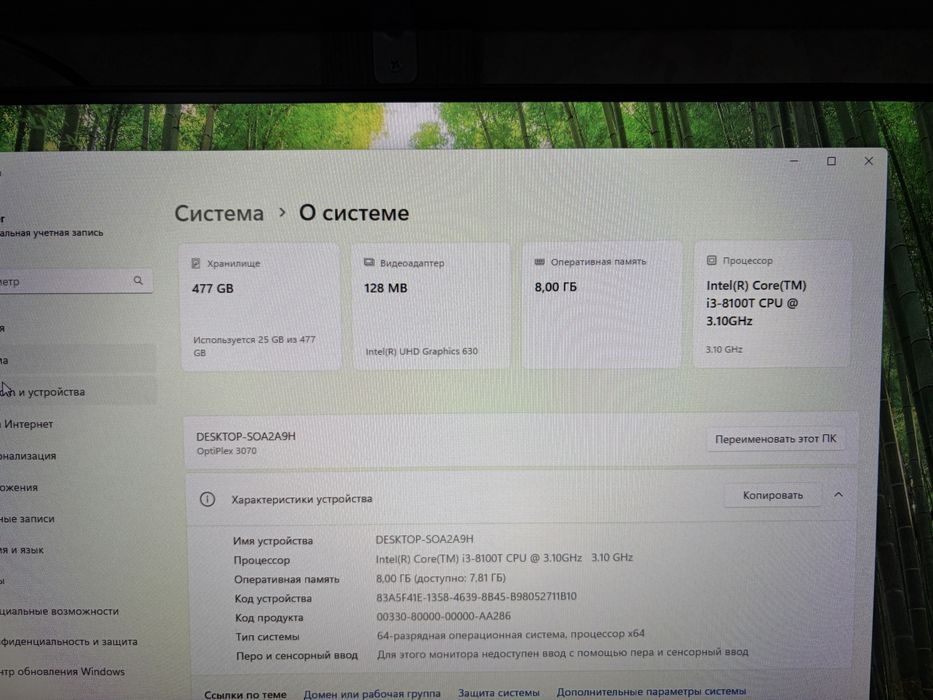The height and width of the screenshot is (700, 933).
Task: Click the локальная учетная запись profile text
Action: click(51, 233)
